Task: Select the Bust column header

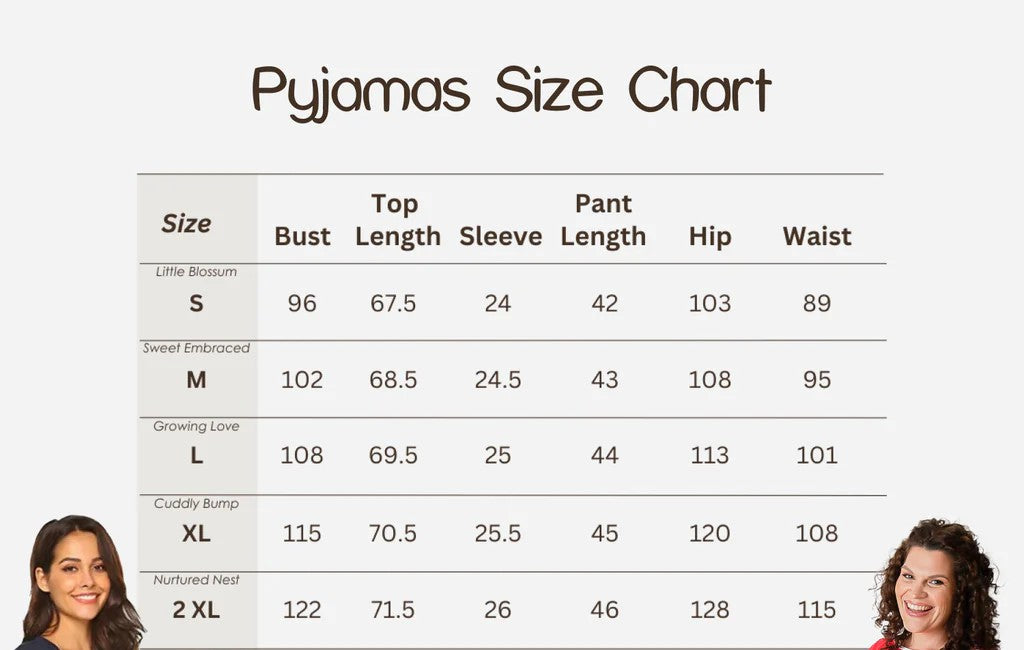Action: 302,237
